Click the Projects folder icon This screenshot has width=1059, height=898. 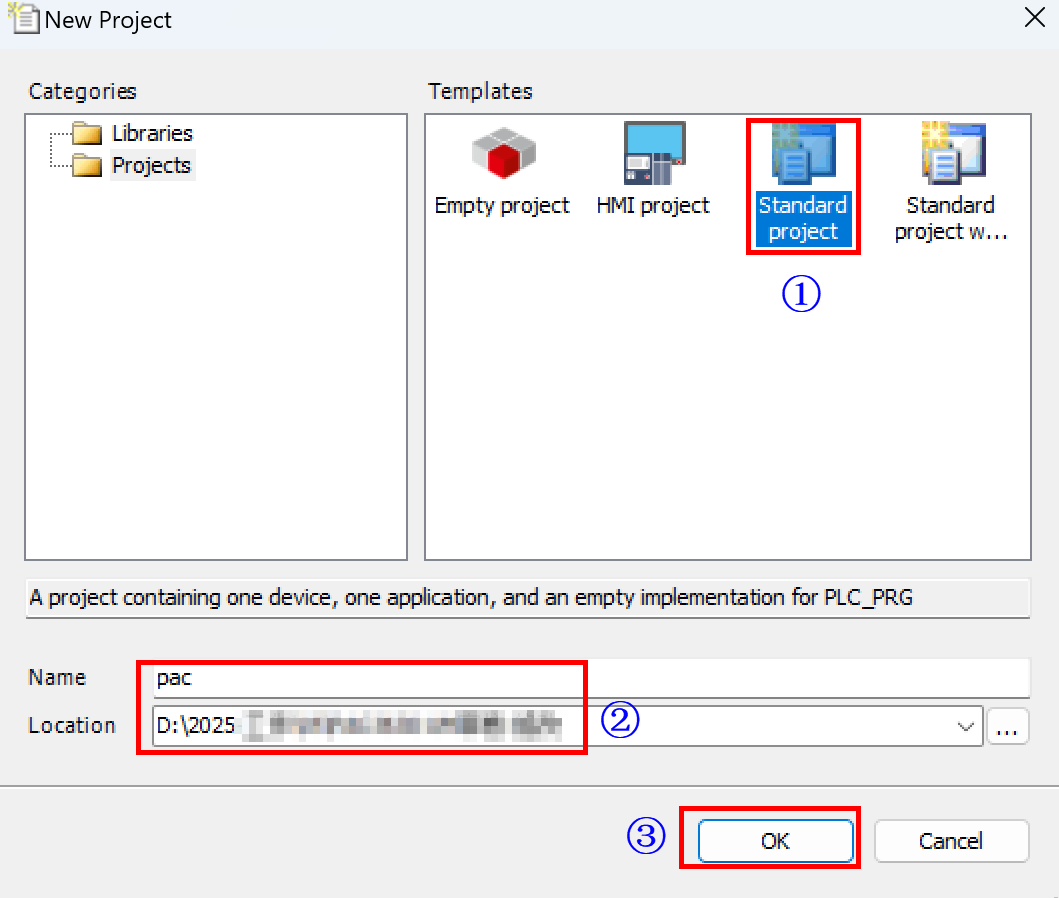click(88, 166)
